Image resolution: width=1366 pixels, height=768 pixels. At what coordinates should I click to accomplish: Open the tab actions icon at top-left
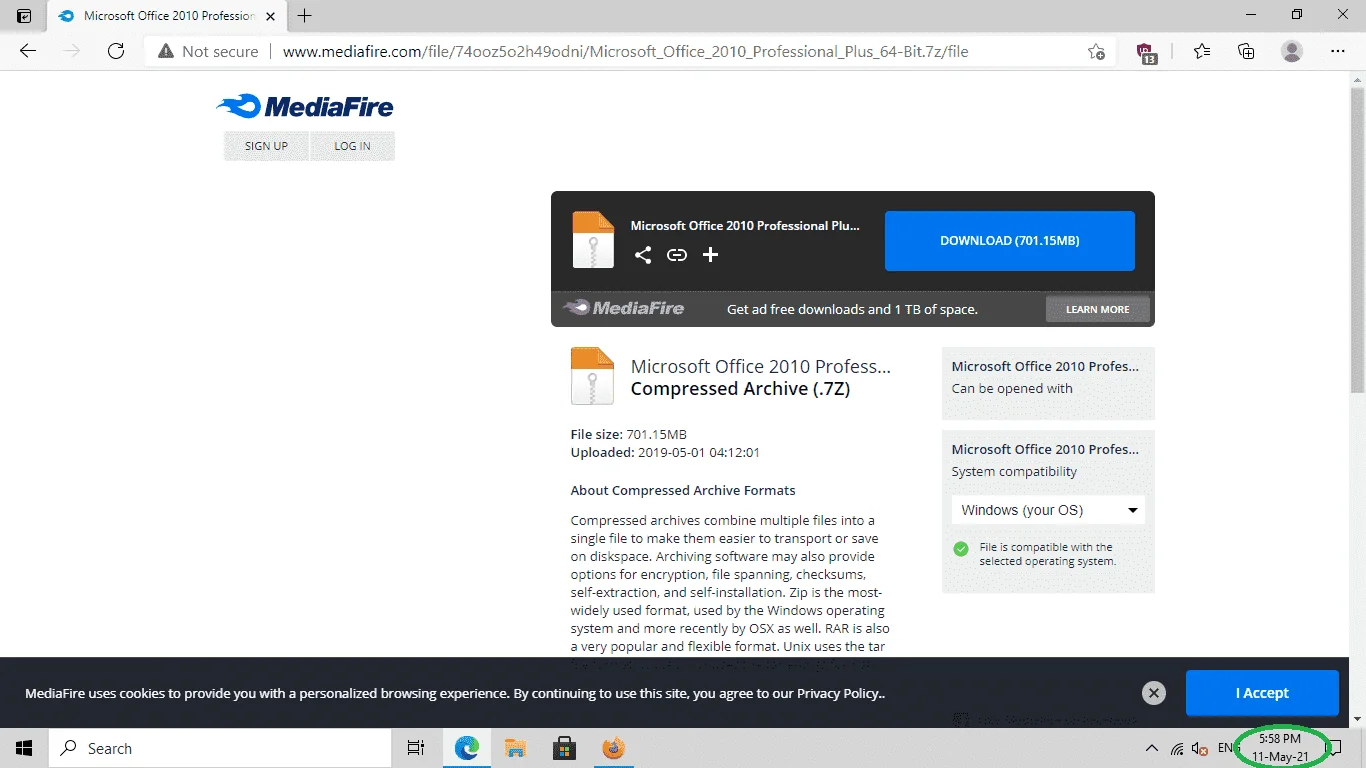pyautogui.click(x=24, y=16)
